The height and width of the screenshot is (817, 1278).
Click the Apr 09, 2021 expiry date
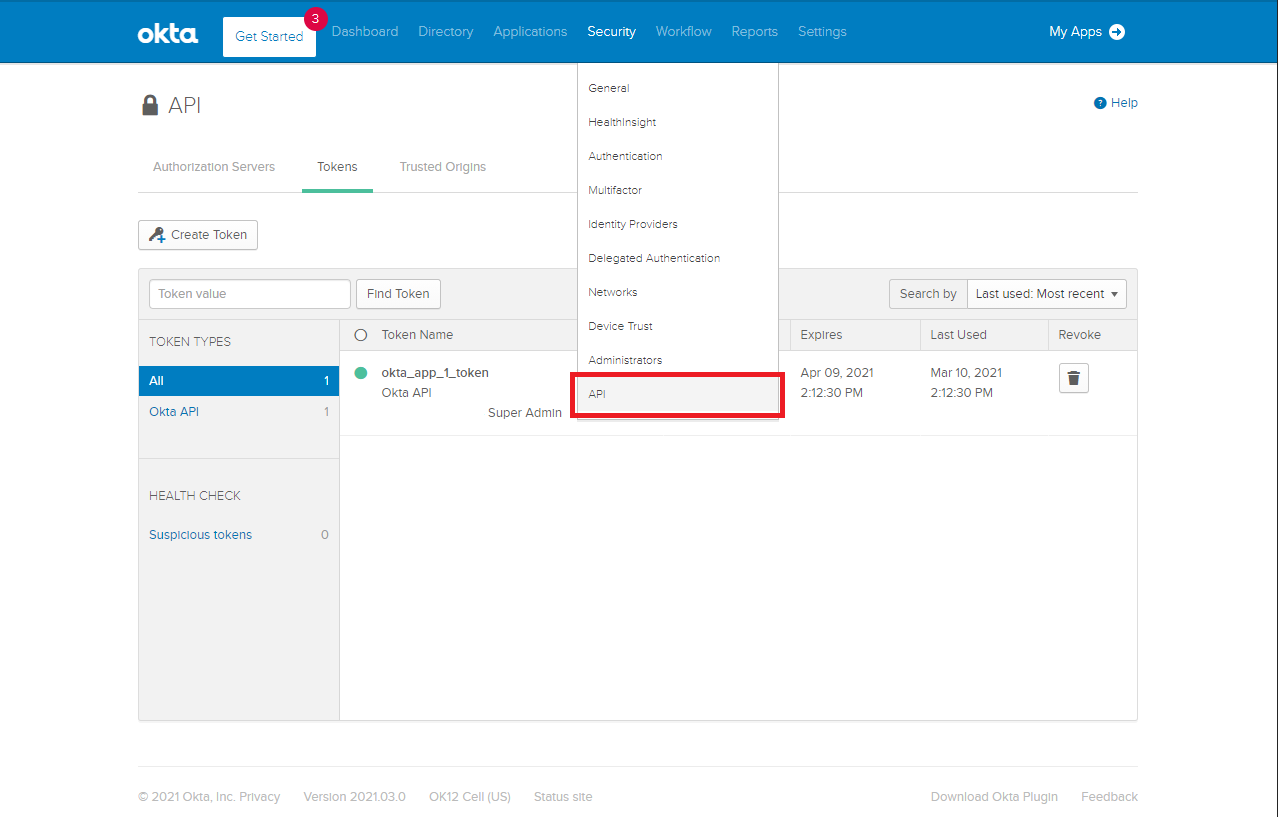coord(837,373)
